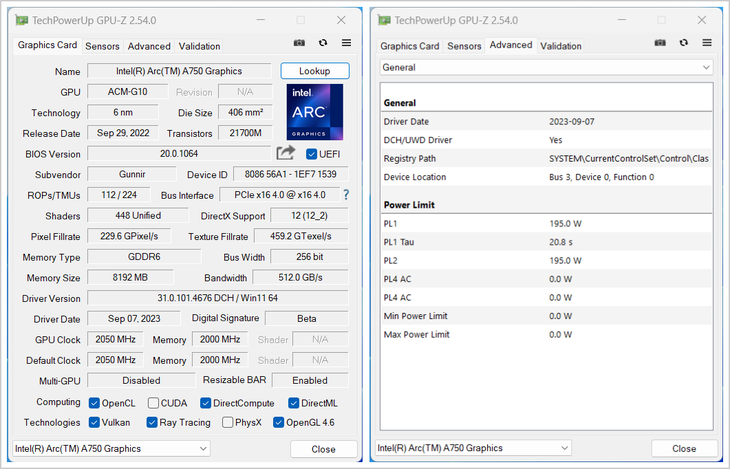This screenshot has width=730, height=469.
Task: Click the Lookup button
Action: [314, 71]
